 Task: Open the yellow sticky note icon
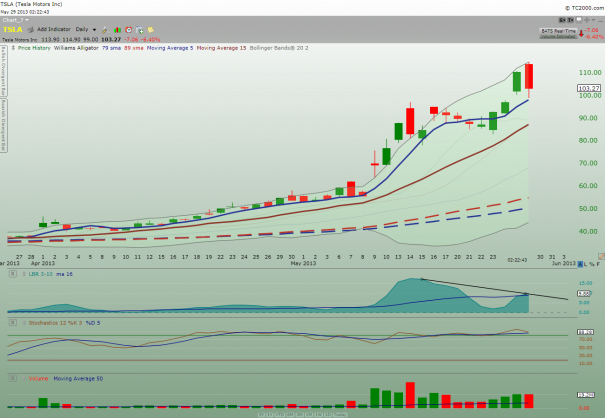(150, 30)
